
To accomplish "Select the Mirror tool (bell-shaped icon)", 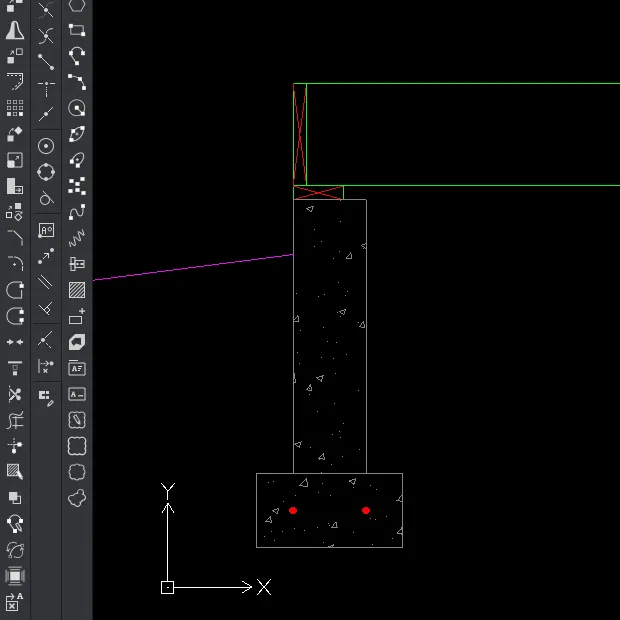I will pos(15,30).
